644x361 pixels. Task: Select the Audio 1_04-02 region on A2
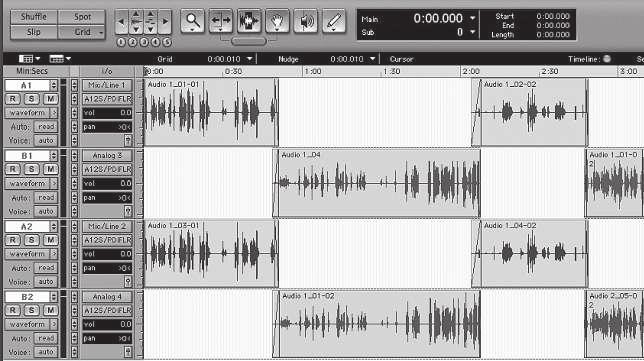529,253
